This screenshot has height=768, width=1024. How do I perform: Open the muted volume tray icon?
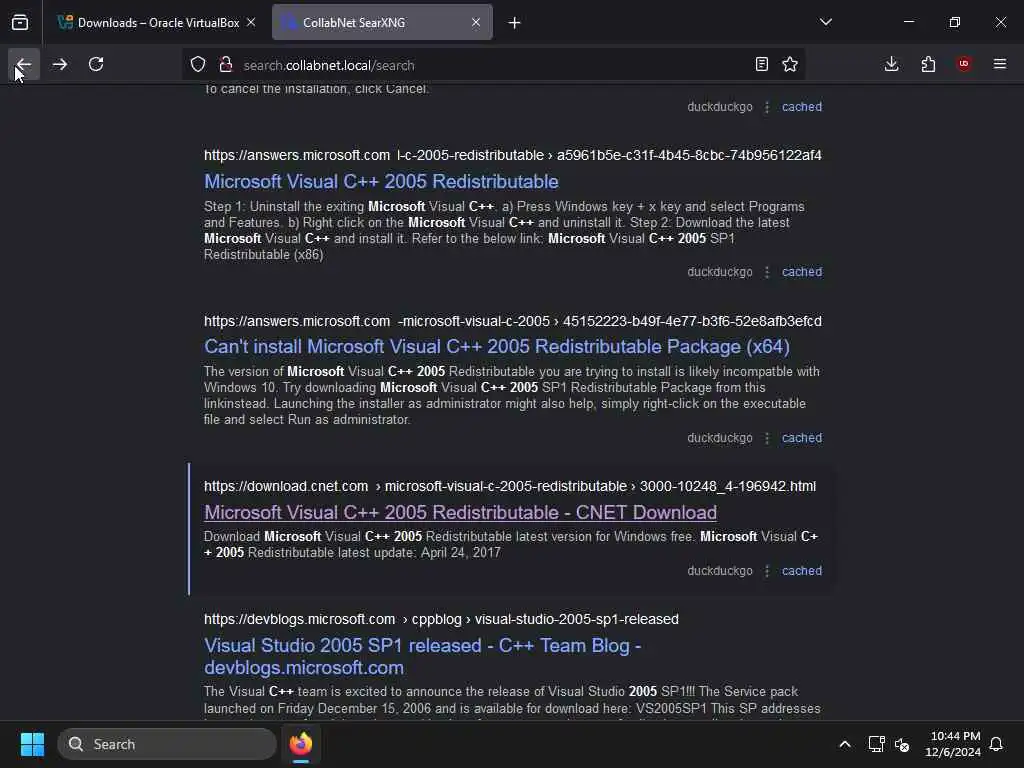(902, 744)
